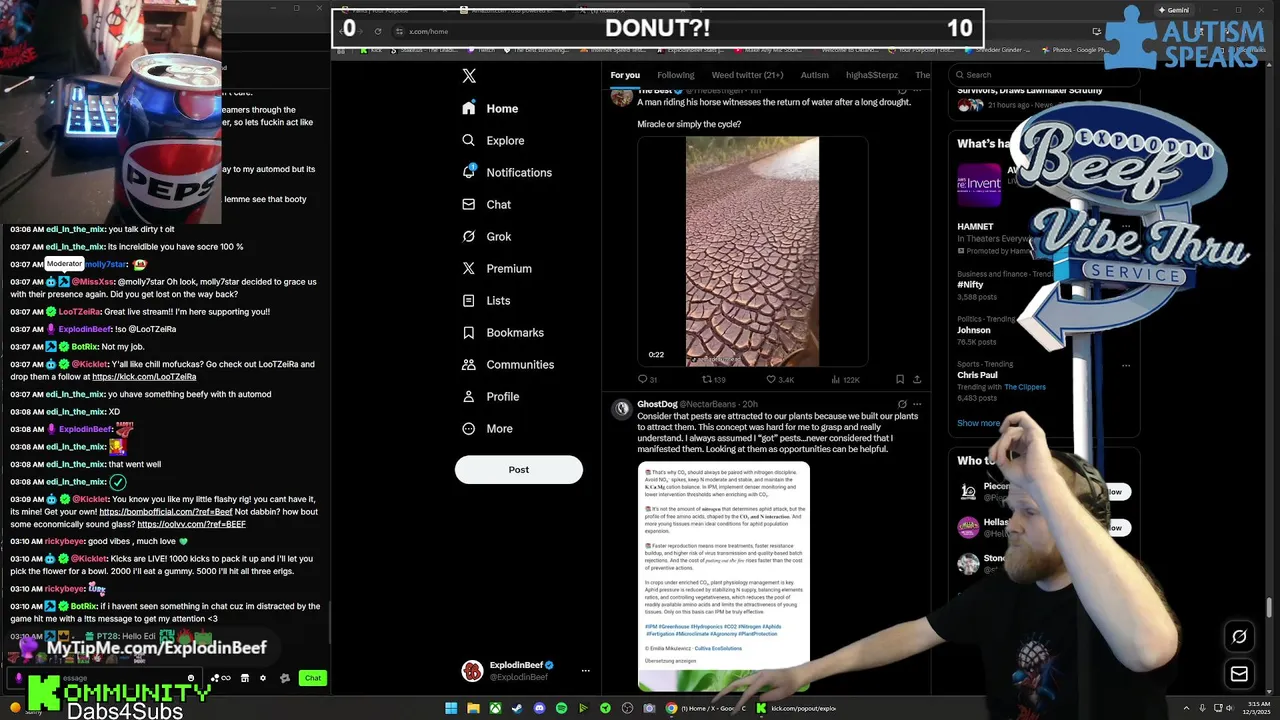The width and height of the screenshot is (1280, 720).
Task: Open emote picker in chat input
Action: [x=191, y=678]
